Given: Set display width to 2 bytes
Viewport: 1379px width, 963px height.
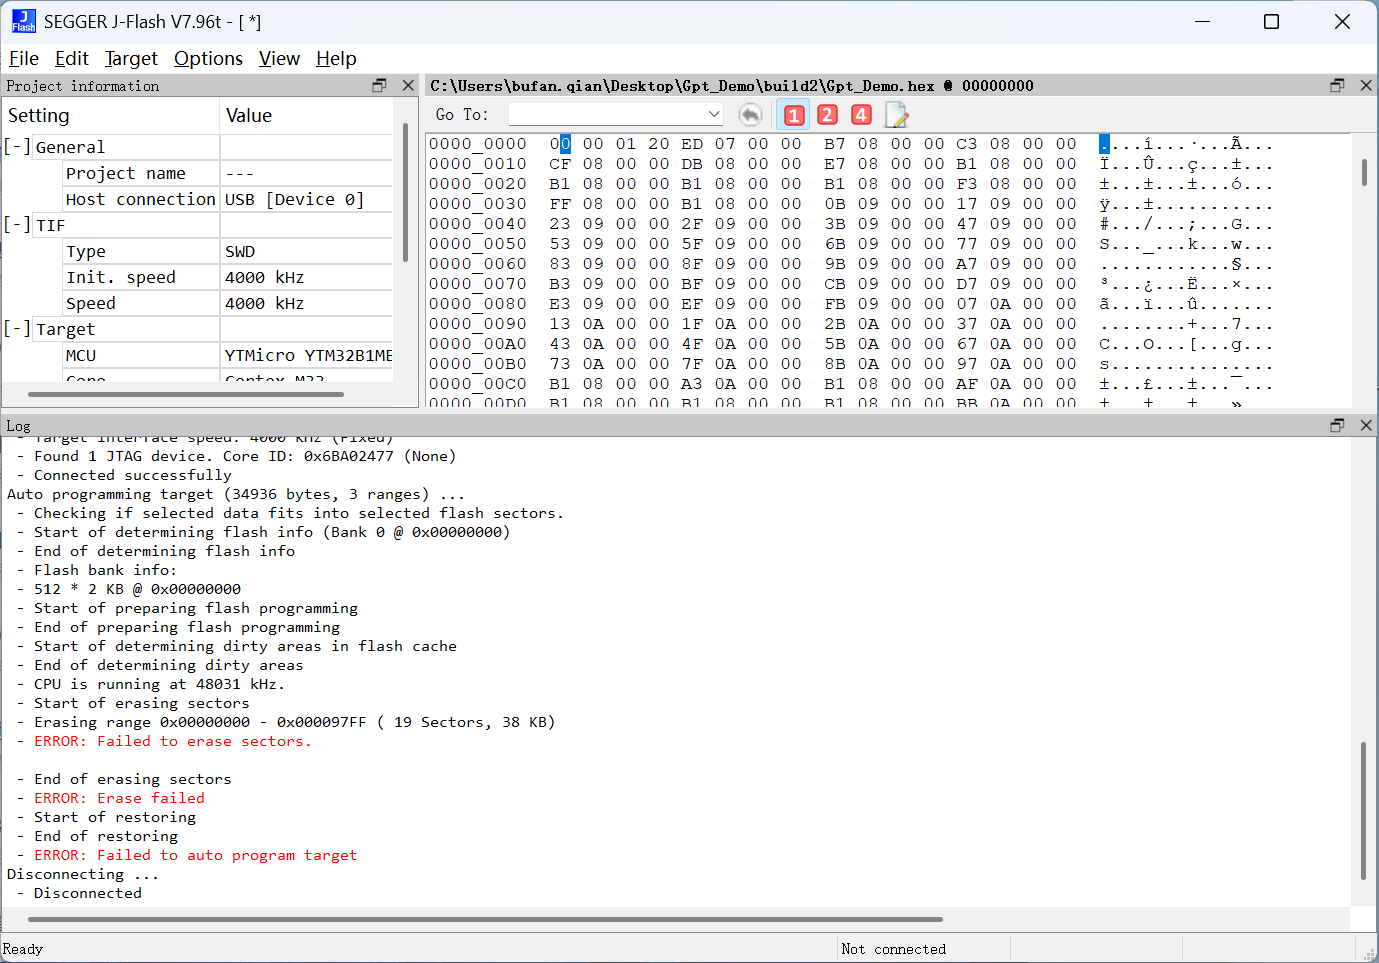Looking at the screenshot, I should tap(827, 115).
